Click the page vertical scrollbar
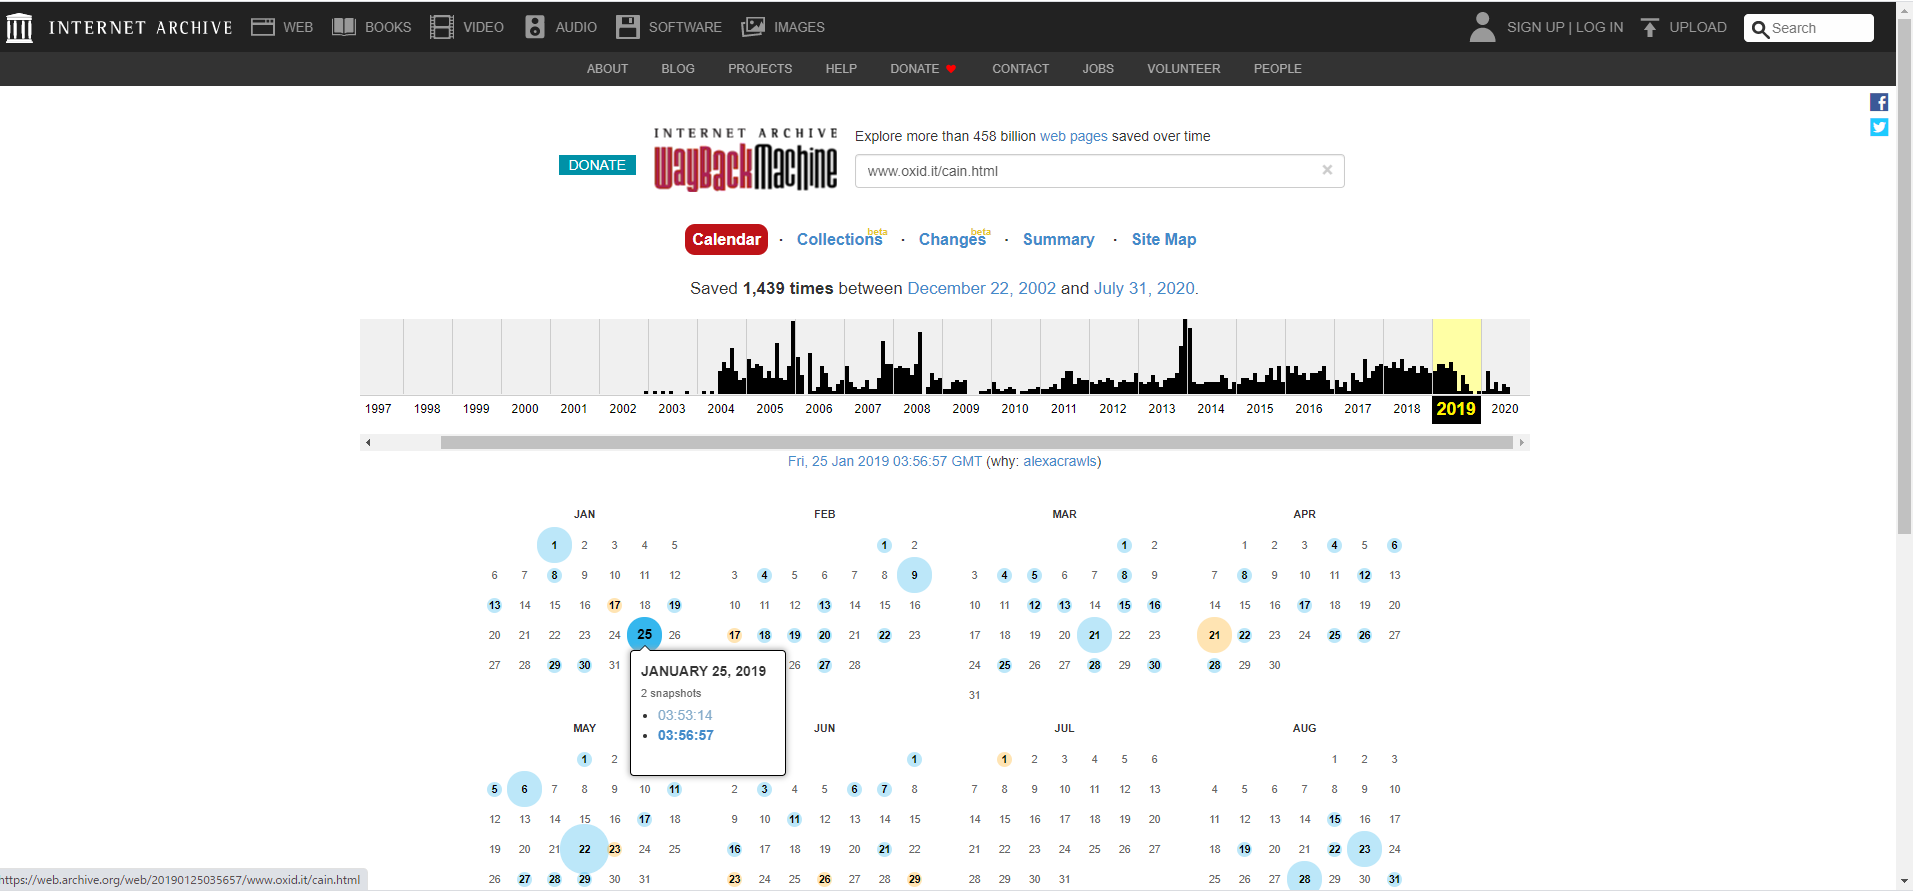 click(1904, 275)
